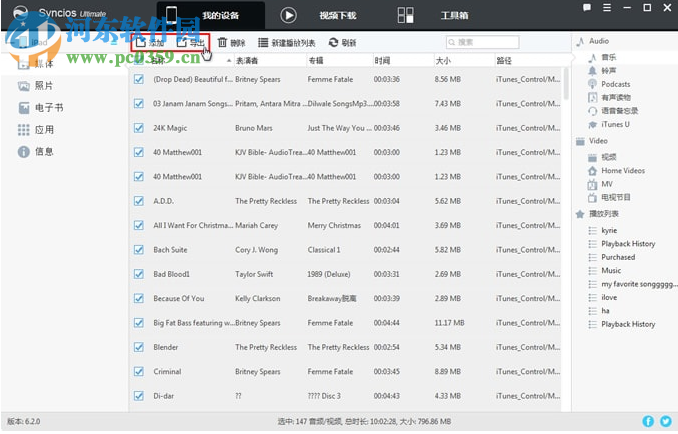Refresh the media list
Viewport: 678px width, 434px height.
[x=342, y=42]
